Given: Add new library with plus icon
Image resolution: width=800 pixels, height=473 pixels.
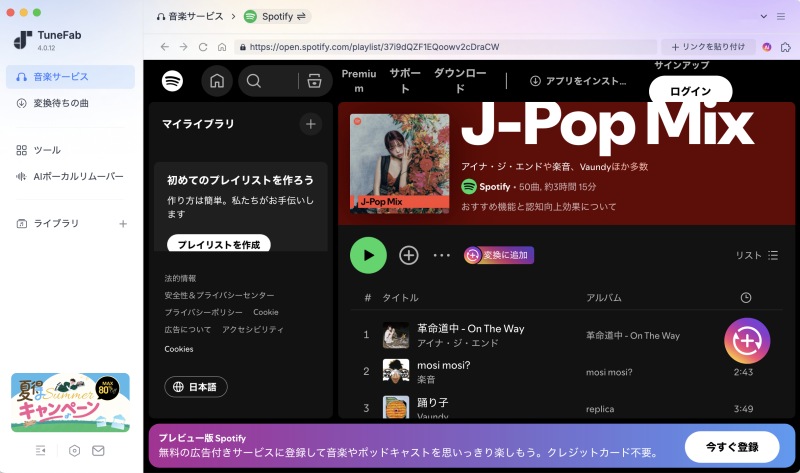Looking at the screenshot, I should 123,223.
